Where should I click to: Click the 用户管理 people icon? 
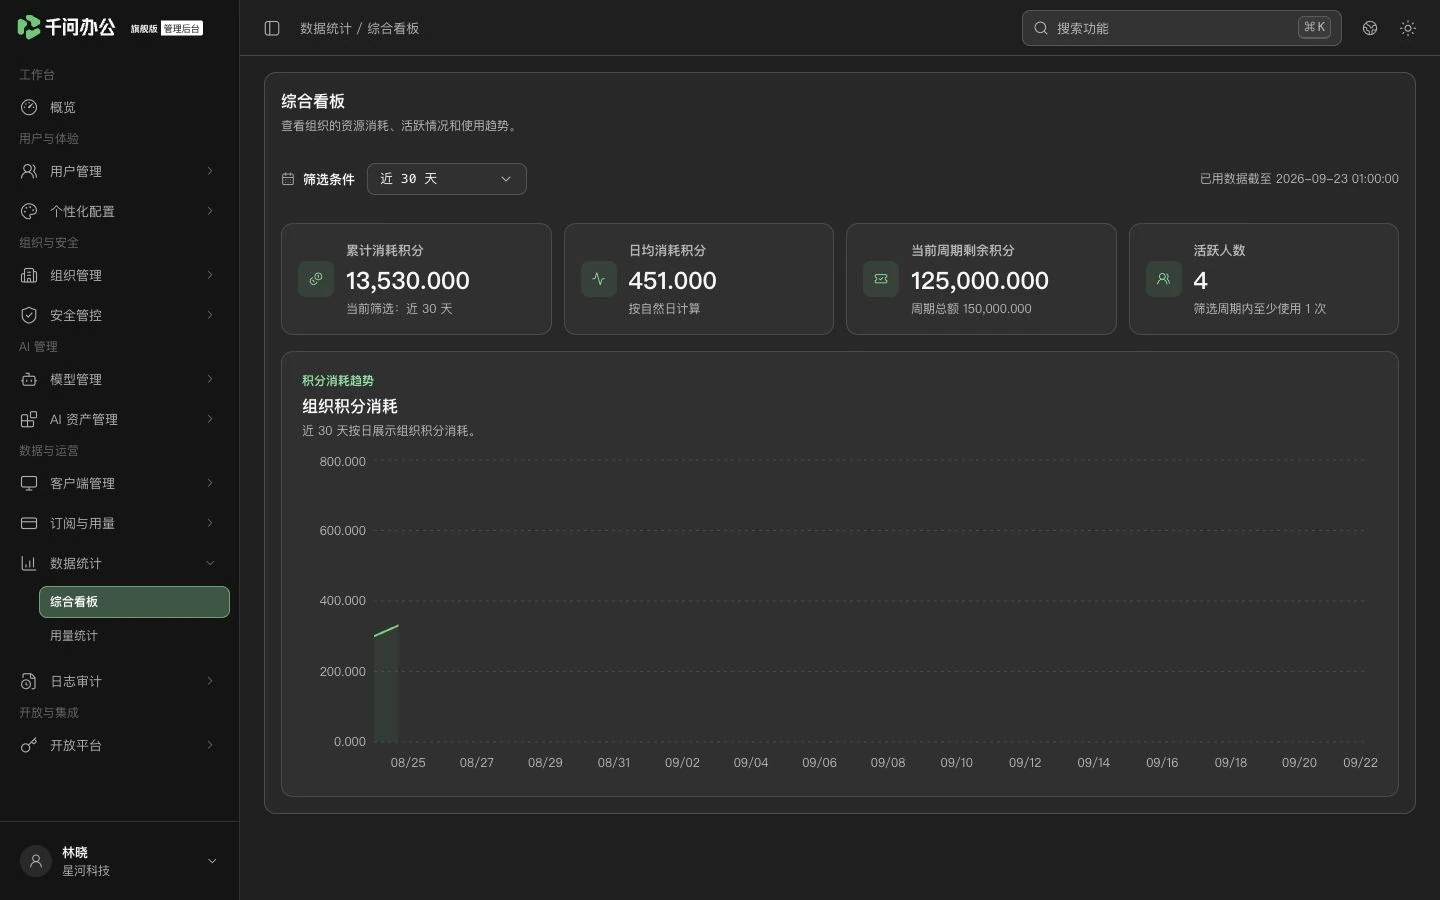point(29,171)
